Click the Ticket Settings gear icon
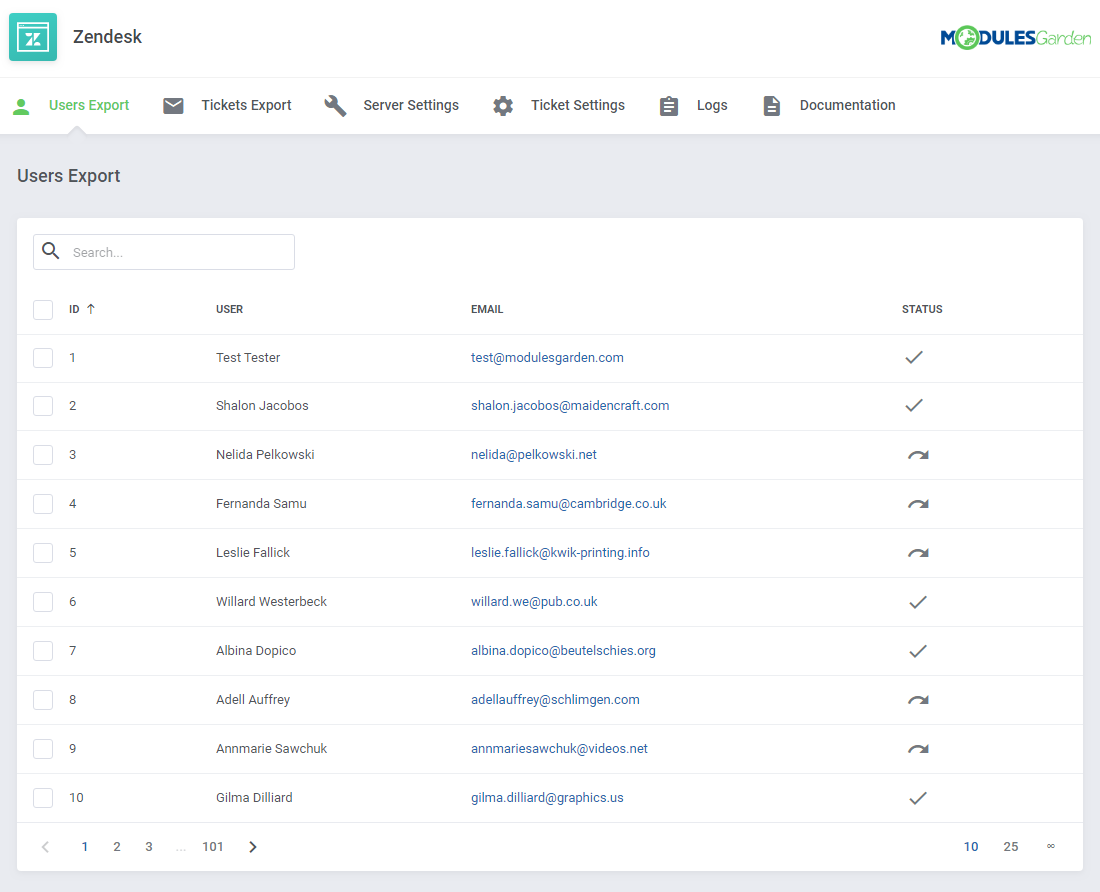 (x=502, y=105)
